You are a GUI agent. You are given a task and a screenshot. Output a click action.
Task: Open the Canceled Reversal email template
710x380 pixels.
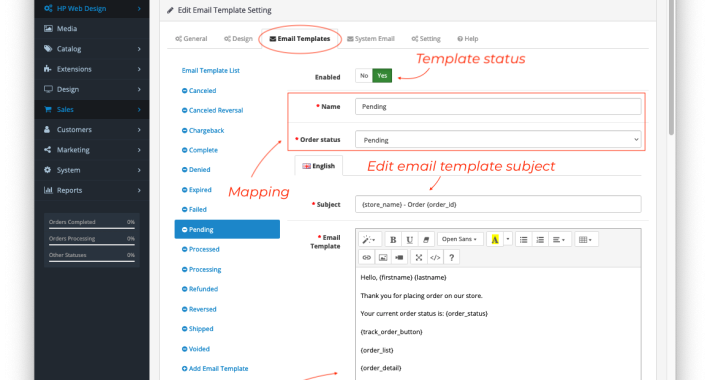click(x=212, y=111)
